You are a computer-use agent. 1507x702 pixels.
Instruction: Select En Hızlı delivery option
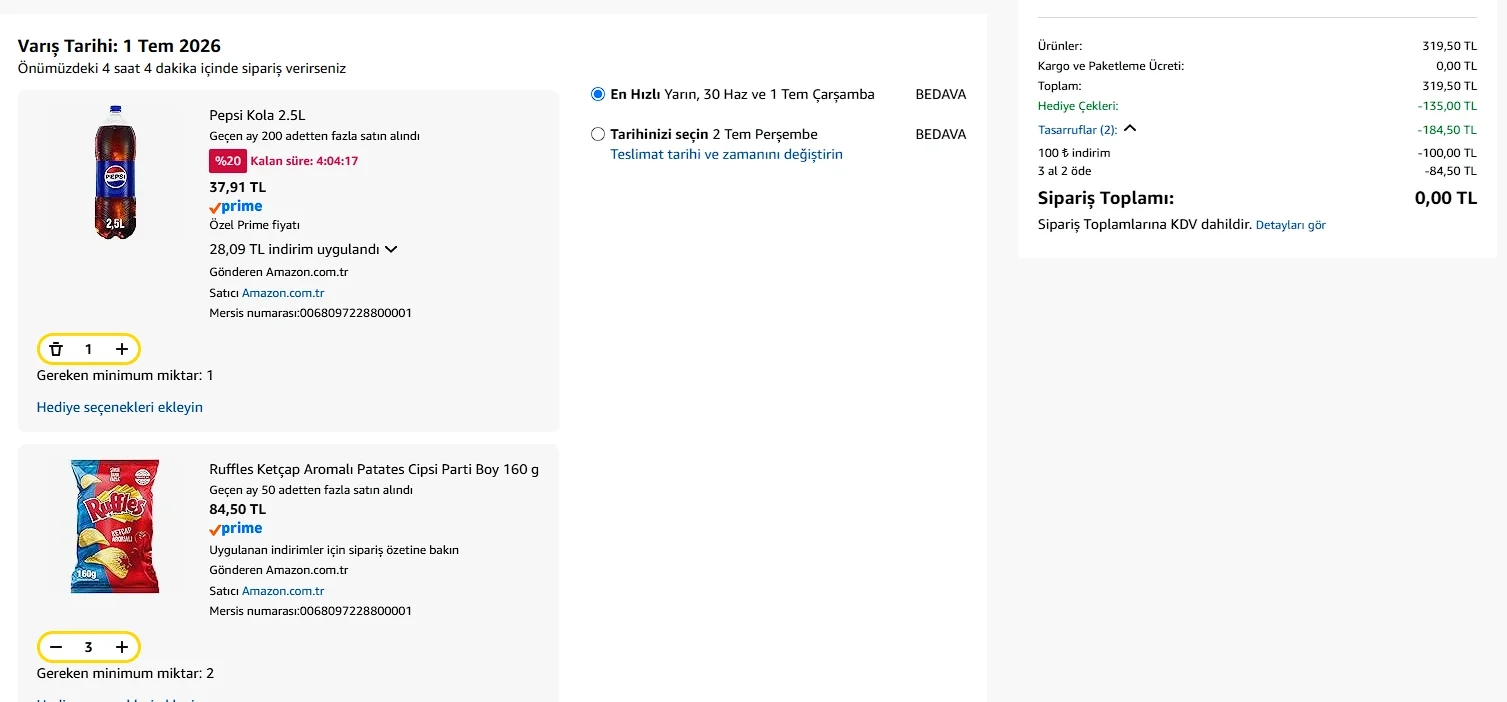click(x=598, y=94)
